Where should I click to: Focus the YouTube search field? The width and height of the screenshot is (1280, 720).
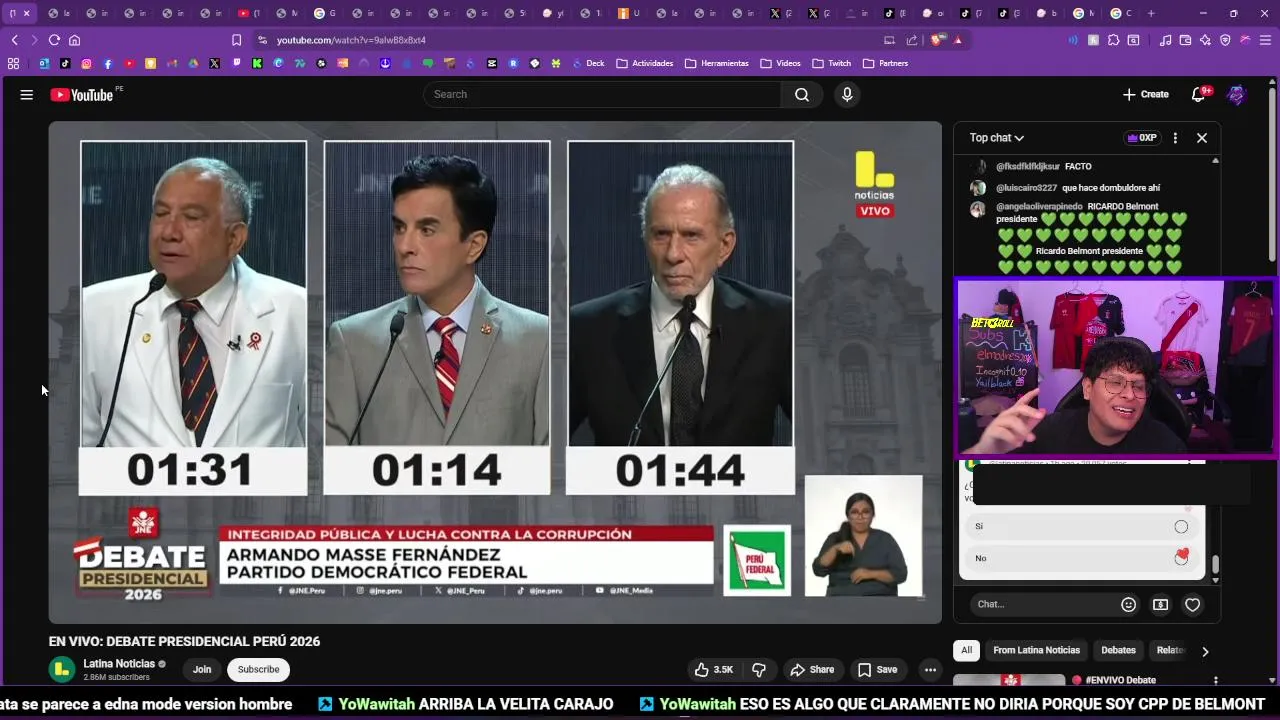coord(602,94)
